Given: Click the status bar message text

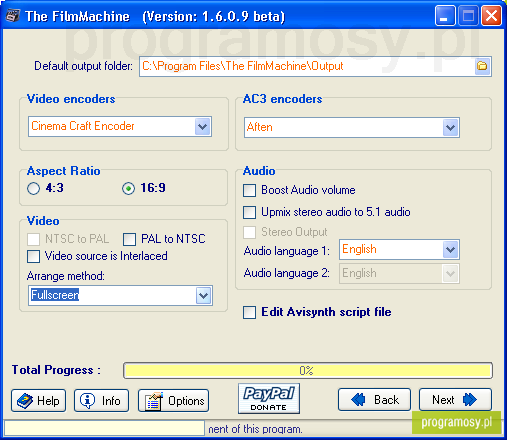Looking at the screenshot, I should [x=255, y=429].
